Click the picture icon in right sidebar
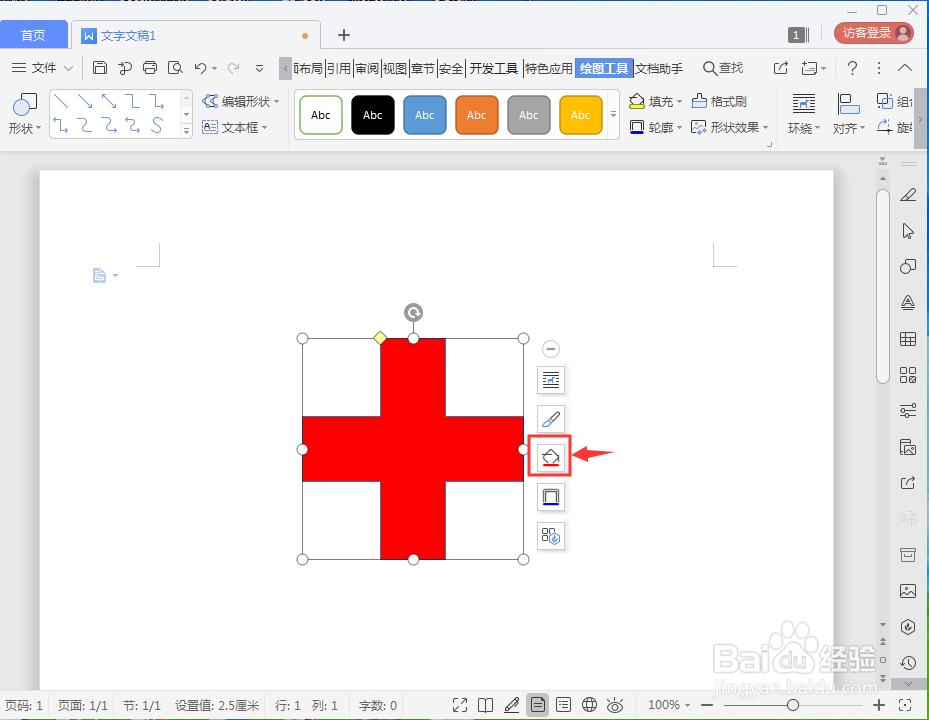 [x=908, y=591]
